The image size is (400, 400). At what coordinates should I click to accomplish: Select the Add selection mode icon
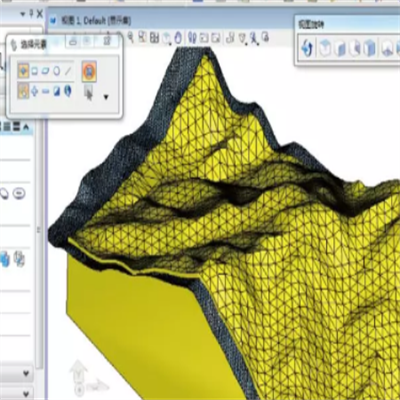(34, 91)
